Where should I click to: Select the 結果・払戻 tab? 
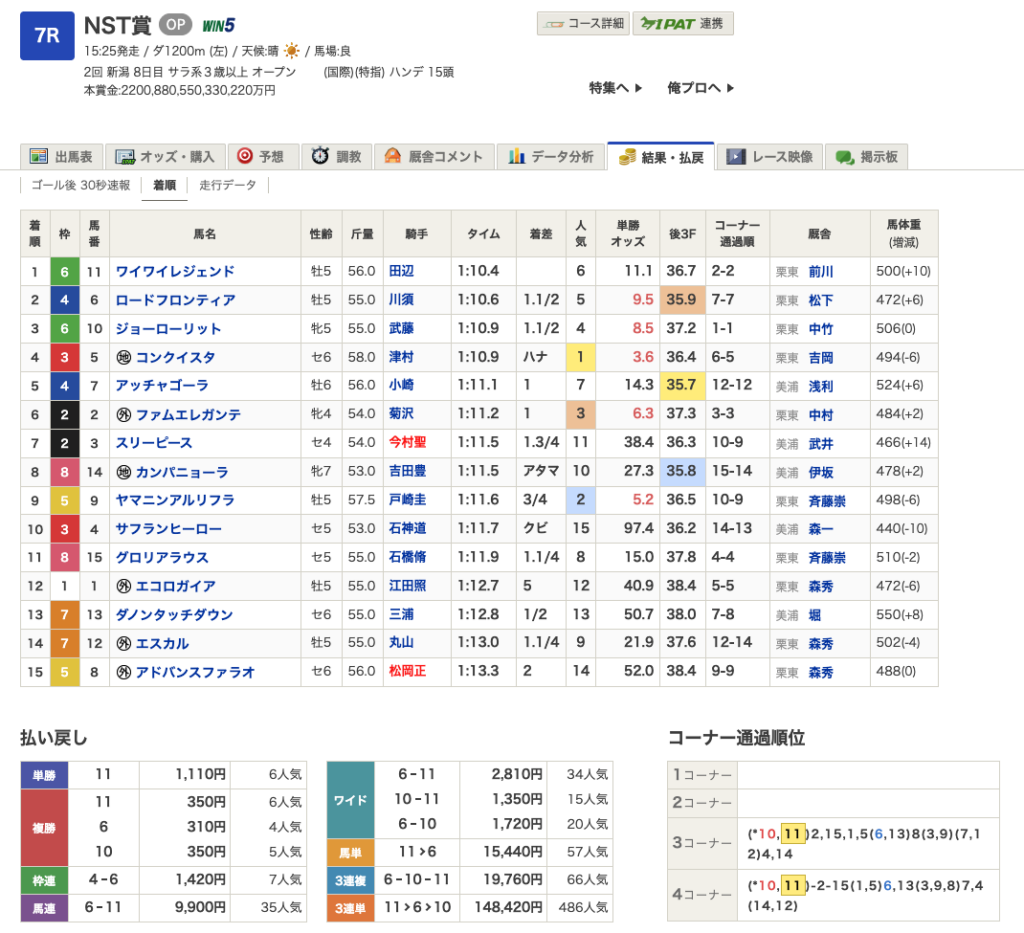click(x=661, y=157)
